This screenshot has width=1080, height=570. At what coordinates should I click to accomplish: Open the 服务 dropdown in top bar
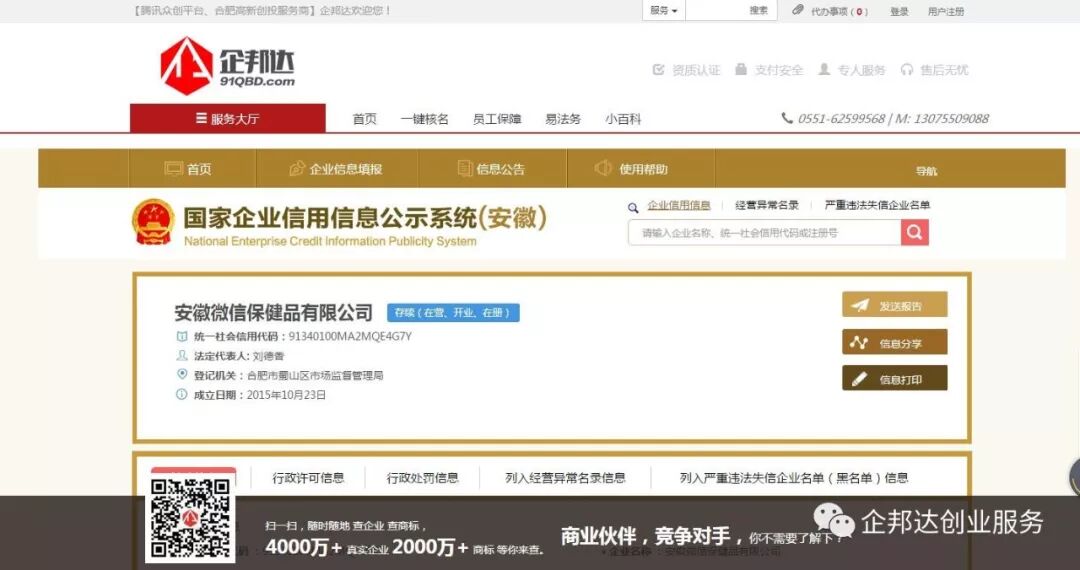click(663, 11)
